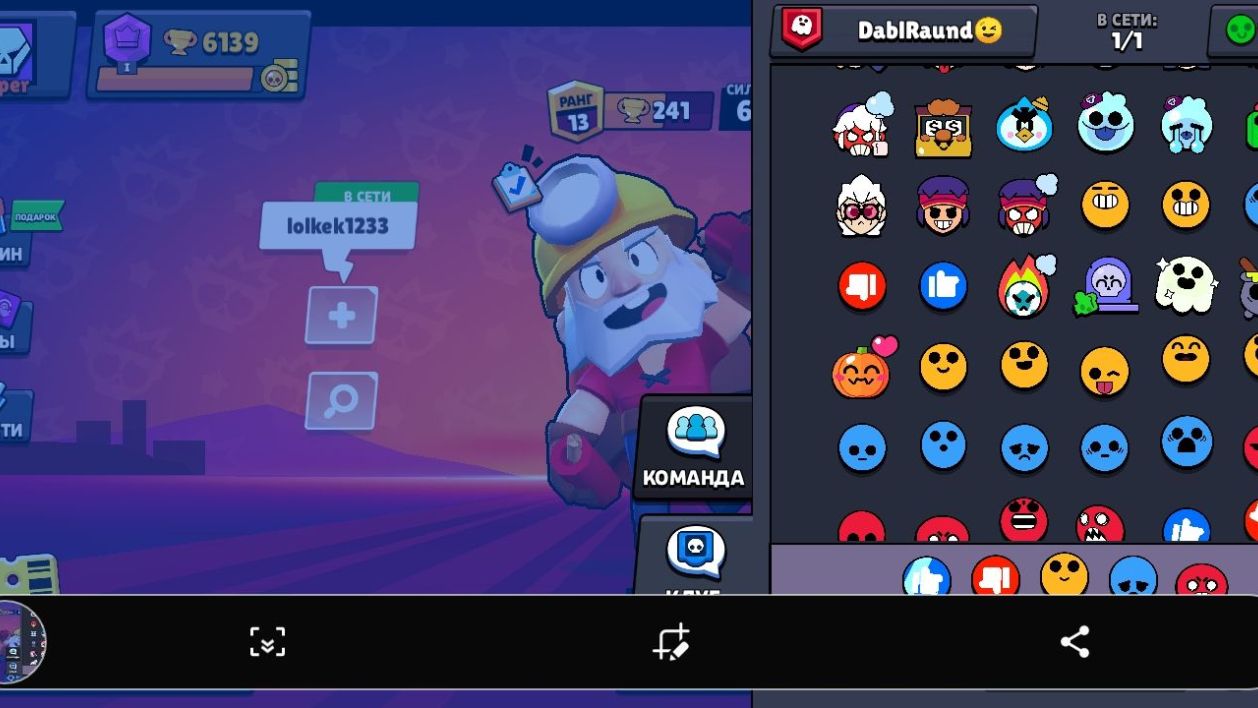Add a teammate with the plus button
The height and width of the screenshot is (708, 1258).
342,316
